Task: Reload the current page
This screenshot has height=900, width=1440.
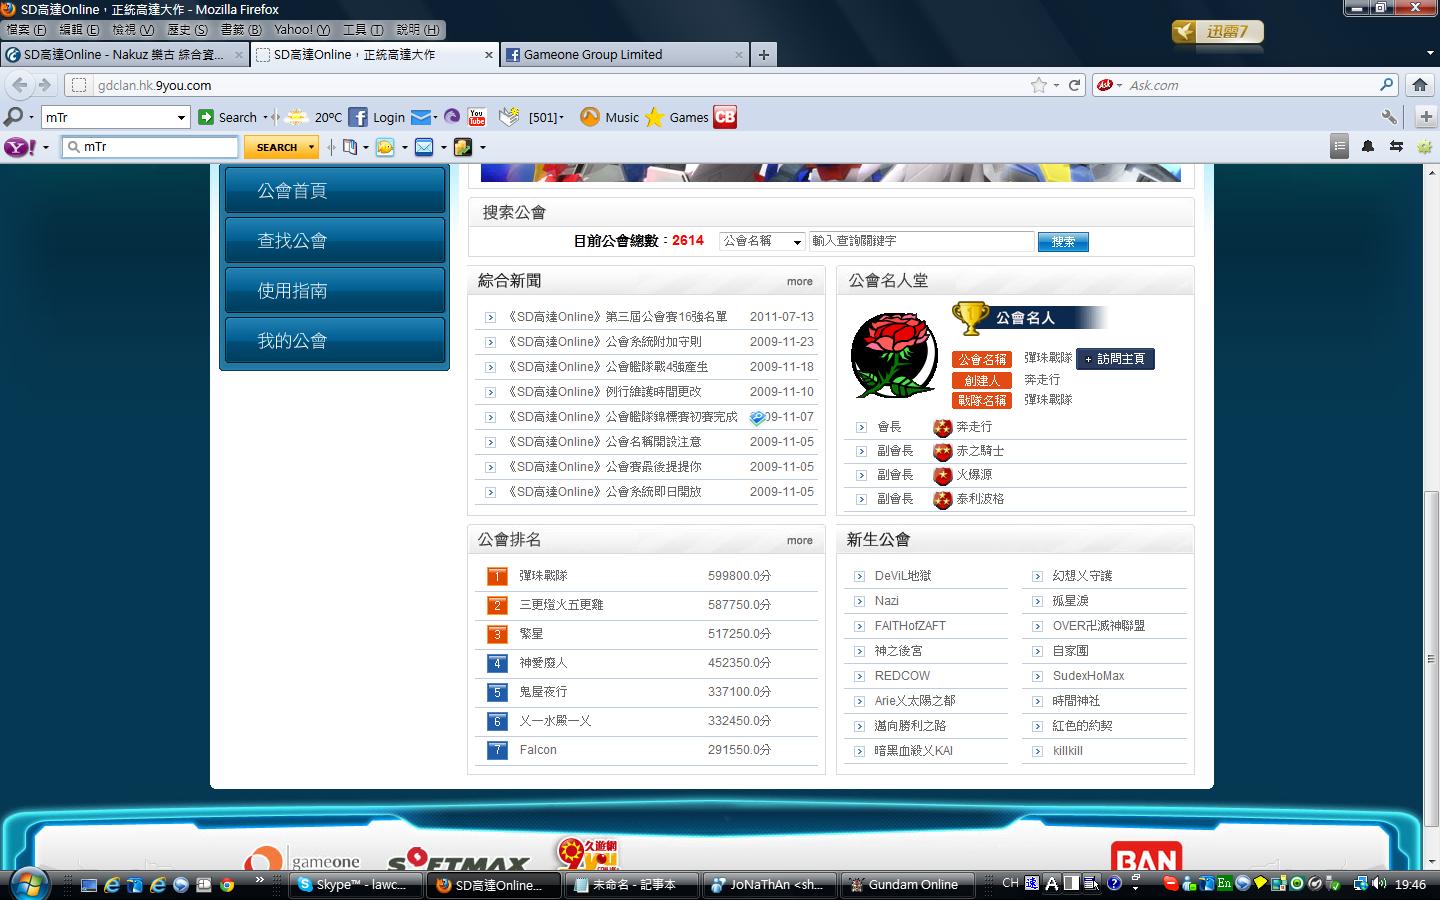Action: [1074, 85]
